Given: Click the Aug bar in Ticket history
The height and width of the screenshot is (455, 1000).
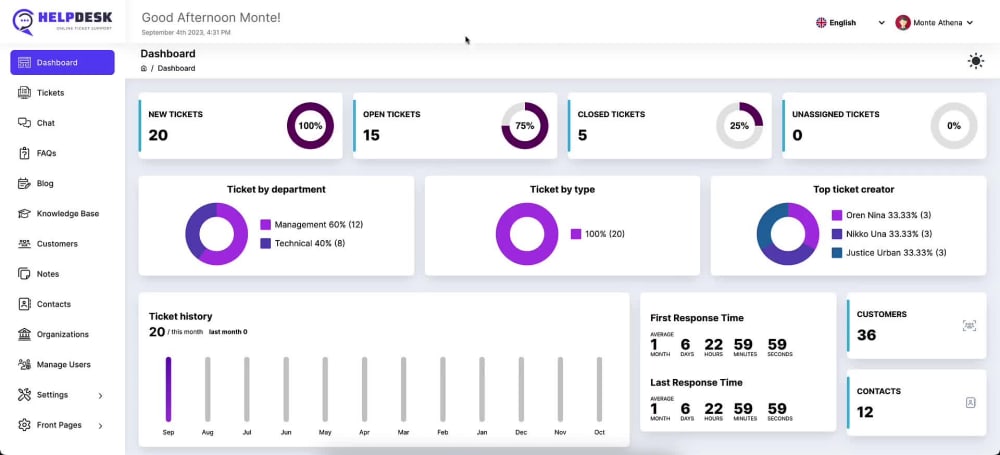Looking at the screenshot, I should click(x=207, y=389).
